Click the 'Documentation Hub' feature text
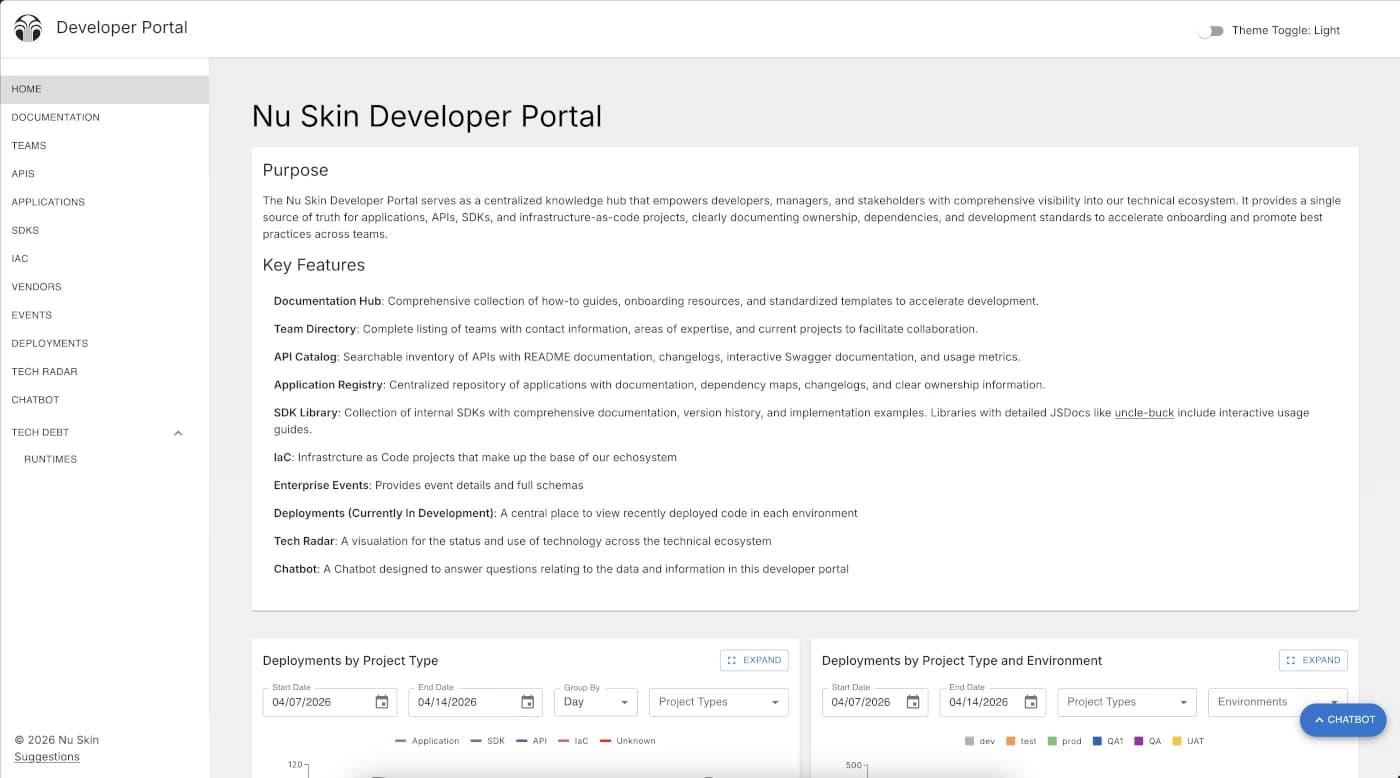Image resolution: width=1400 pixels, height=778 pixels. click(x=328, y=301)
